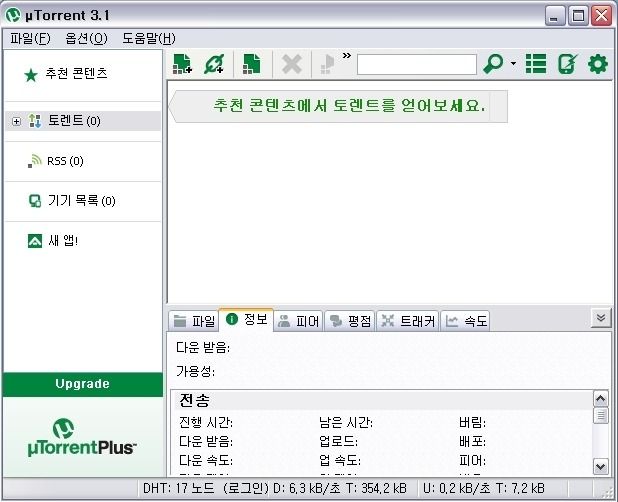The height and width of the screenshot is (502, 618).
Task: Click the toolbar search input field
Action: (417, 64)
